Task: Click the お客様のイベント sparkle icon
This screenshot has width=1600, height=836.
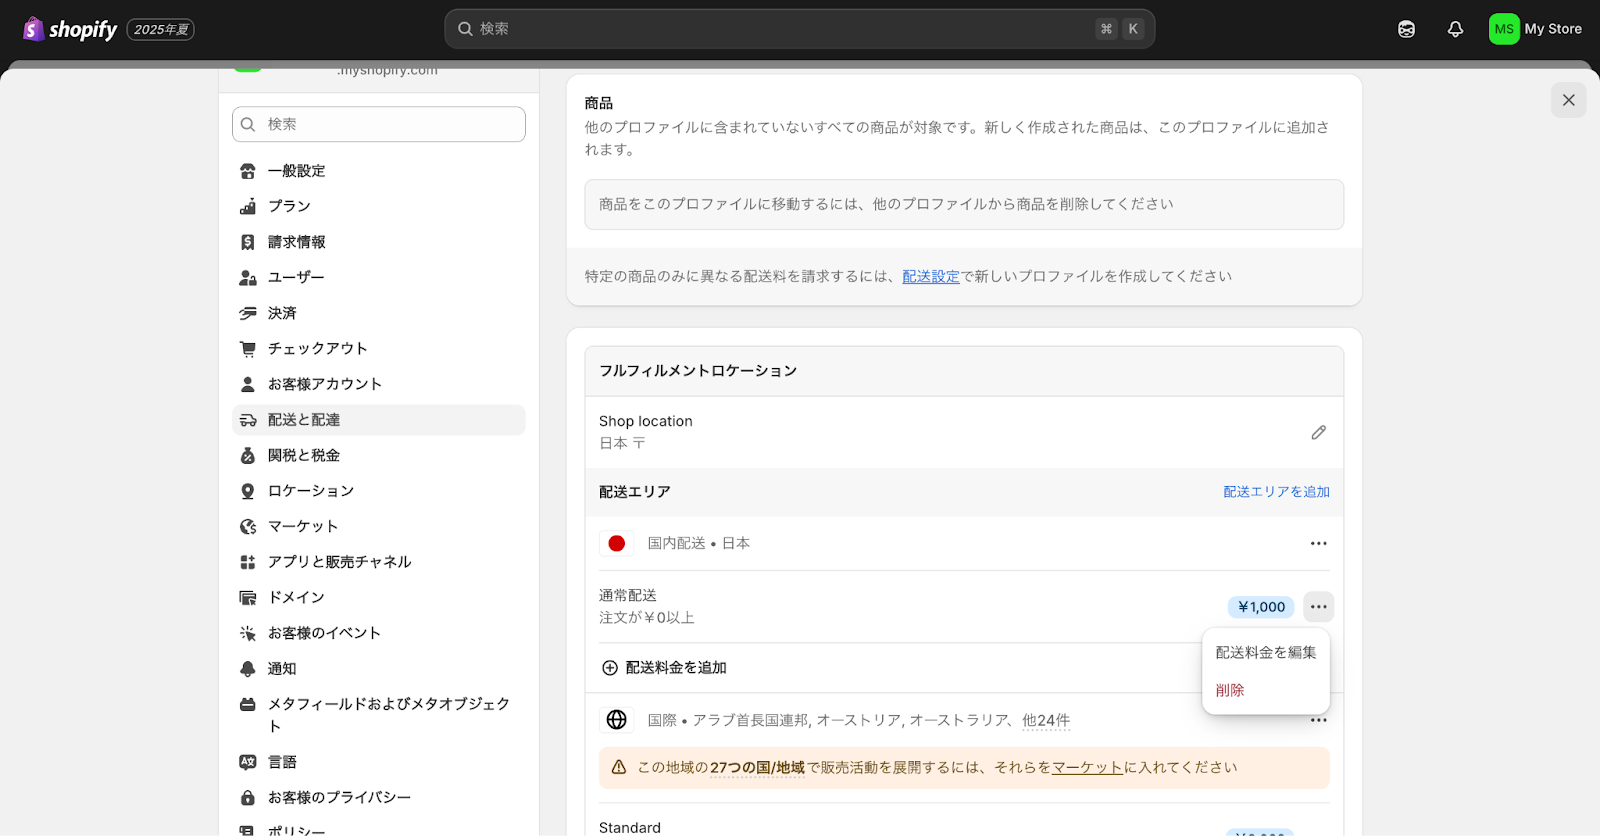Action: click(x=248, y=633)
